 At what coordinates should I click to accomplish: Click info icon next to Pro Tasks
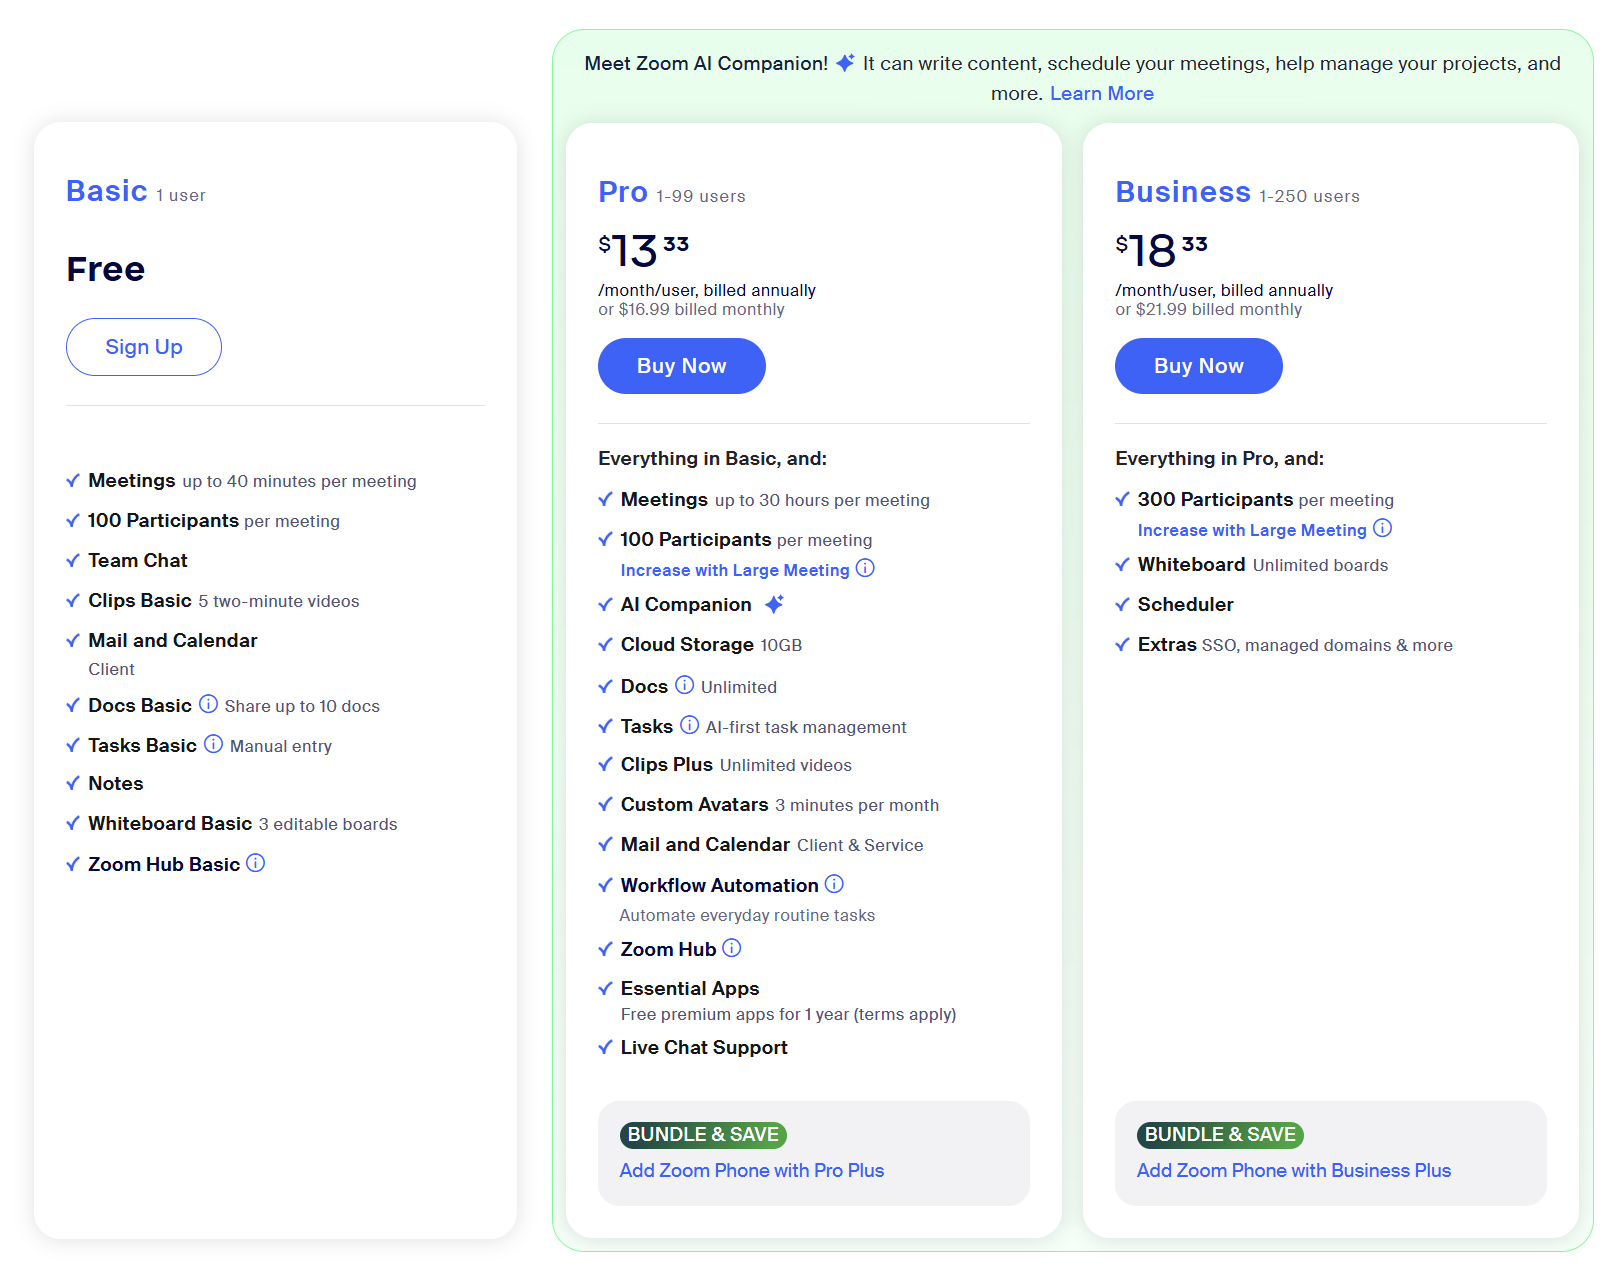pyautogui.click(x=689, y=725)
